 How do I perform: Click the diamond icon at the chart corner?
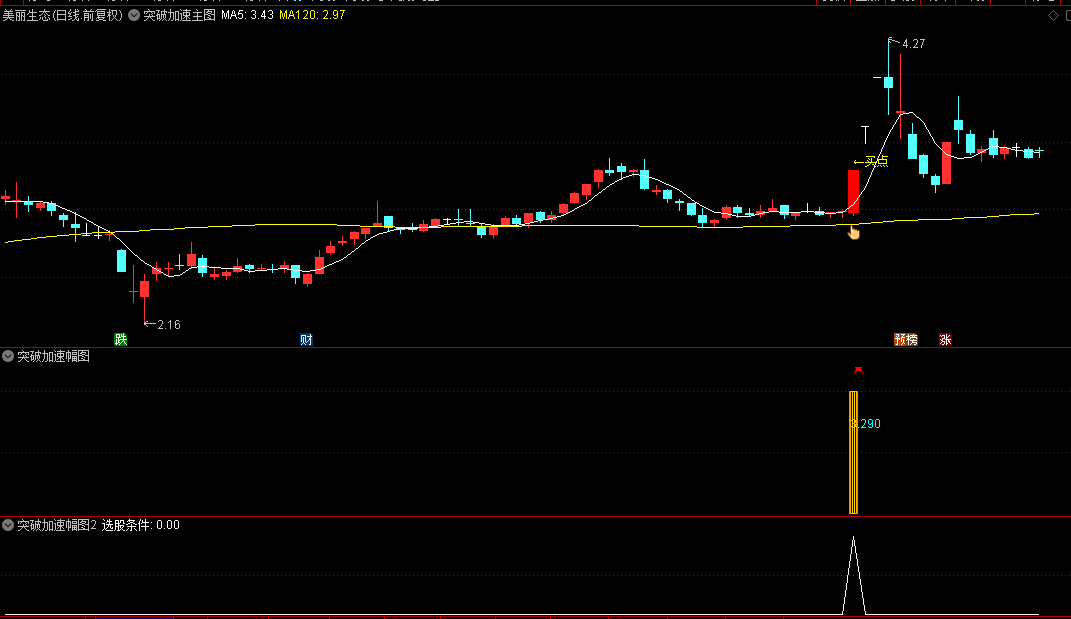pyautogui.click(x=1053, y=15)
